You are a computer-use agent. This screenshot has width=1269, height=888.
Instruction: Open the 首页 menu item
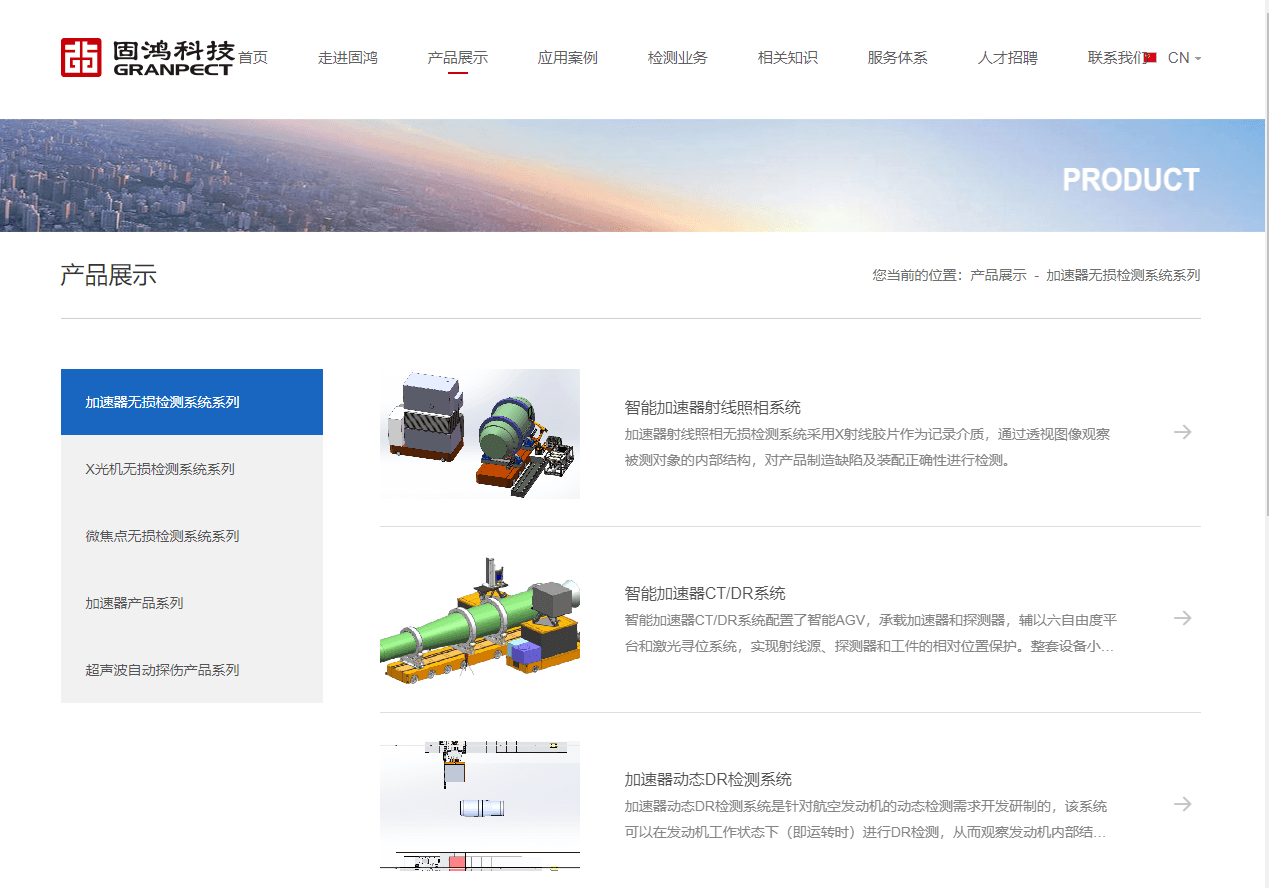coord(253,58)
